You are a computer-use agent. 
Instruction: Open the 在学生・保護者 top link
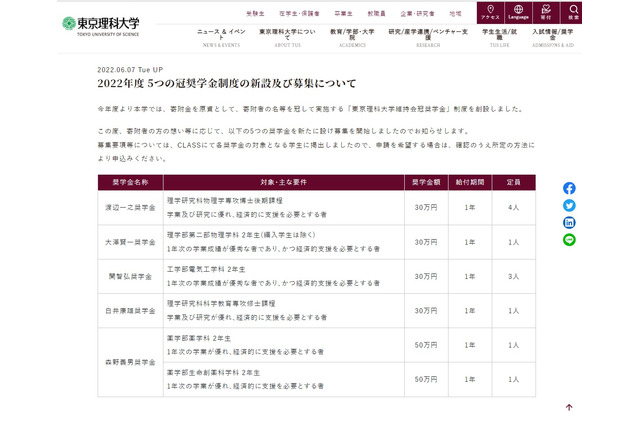tap(299, 13)
